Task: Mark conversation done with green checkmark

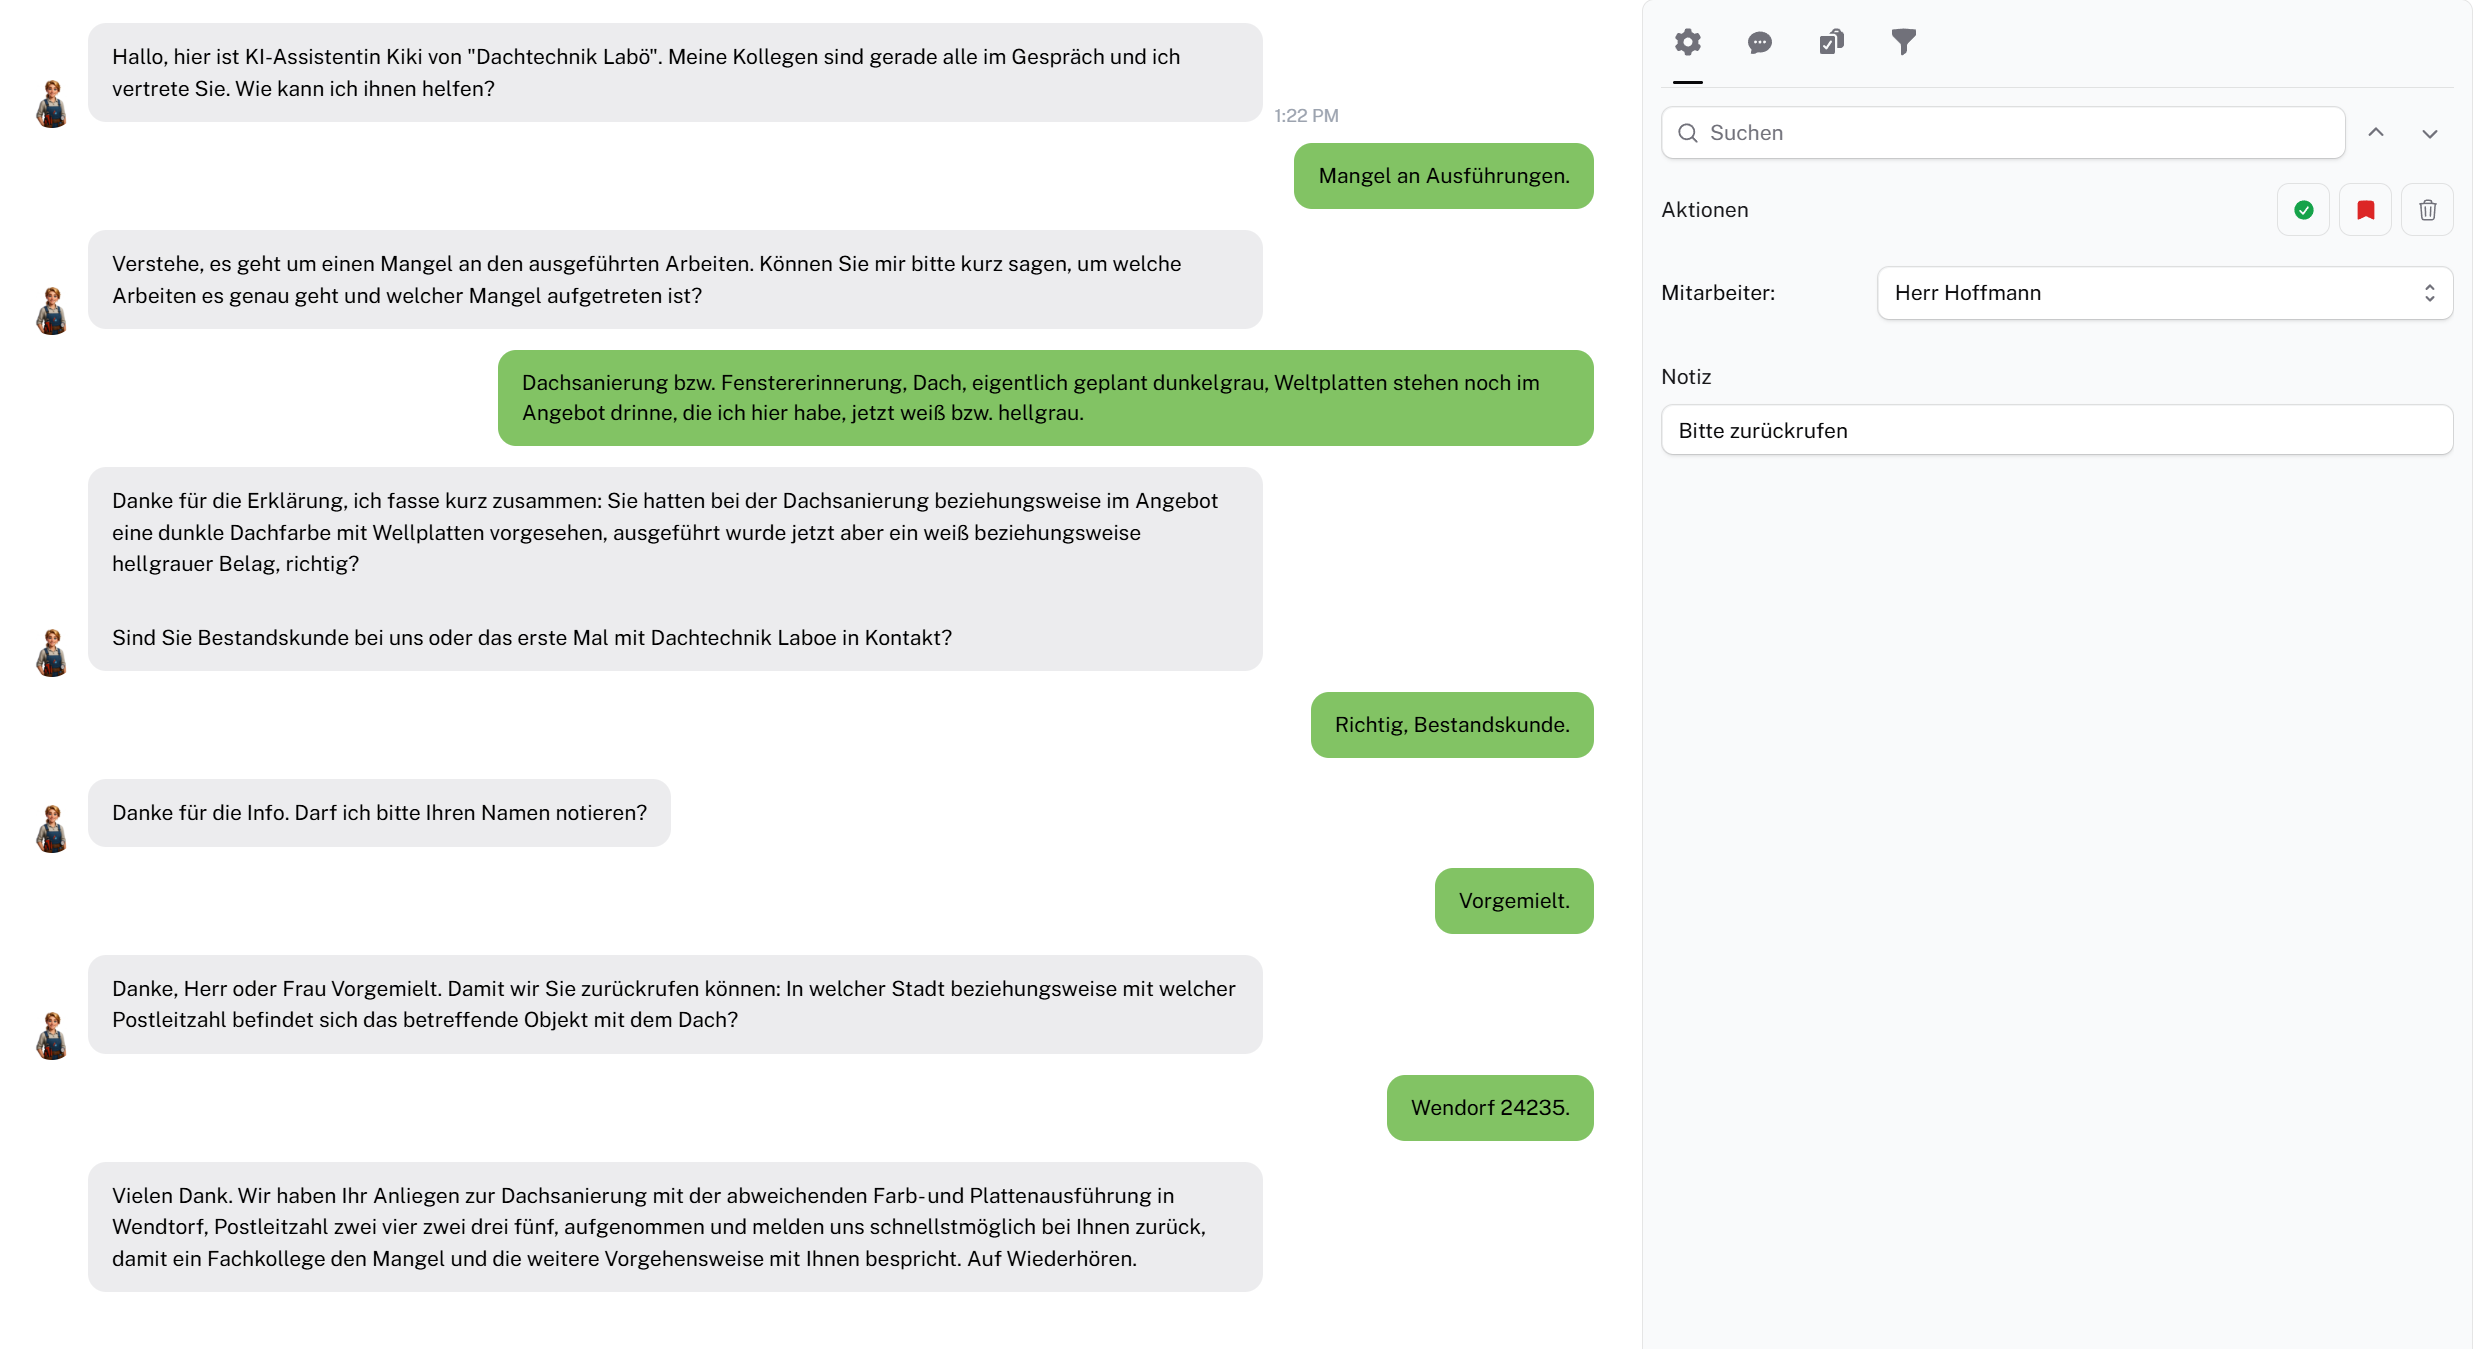Action: (2303, 210)
